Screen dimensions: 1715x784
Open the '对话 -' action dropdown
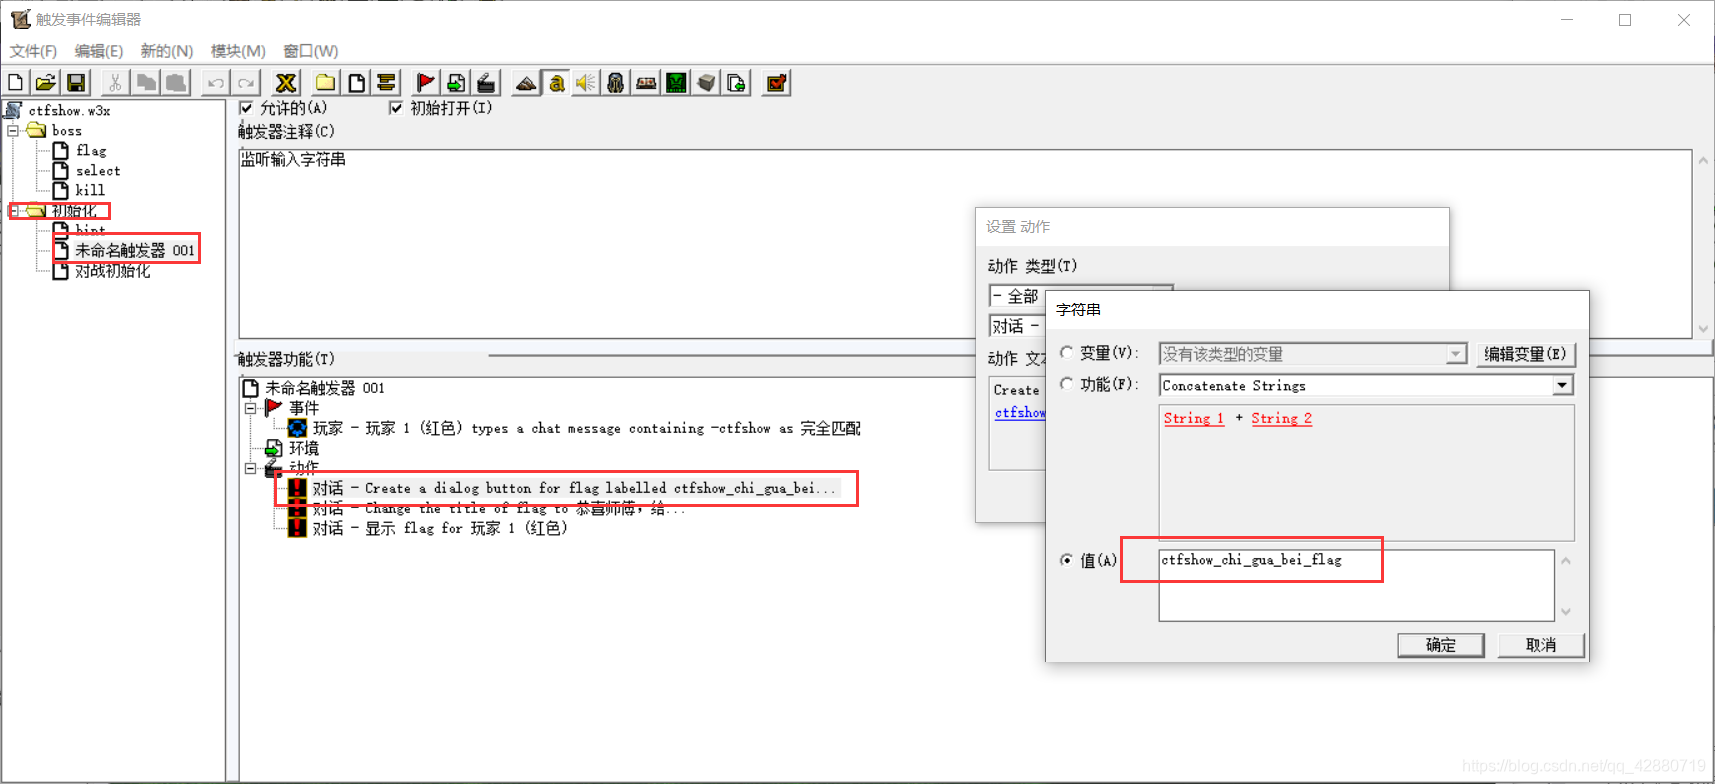[x=1017, y=326]
